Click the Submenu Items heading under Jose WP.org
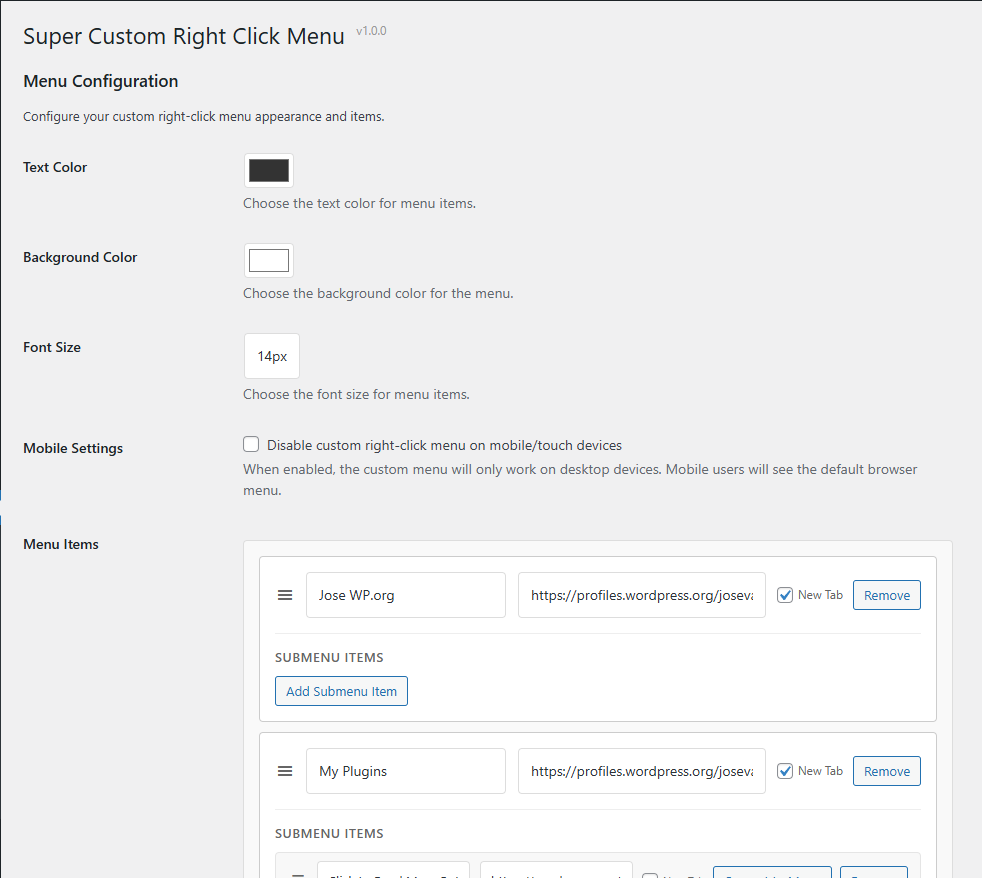The height and width of the screenshot is (878, 982). (329, 657)
